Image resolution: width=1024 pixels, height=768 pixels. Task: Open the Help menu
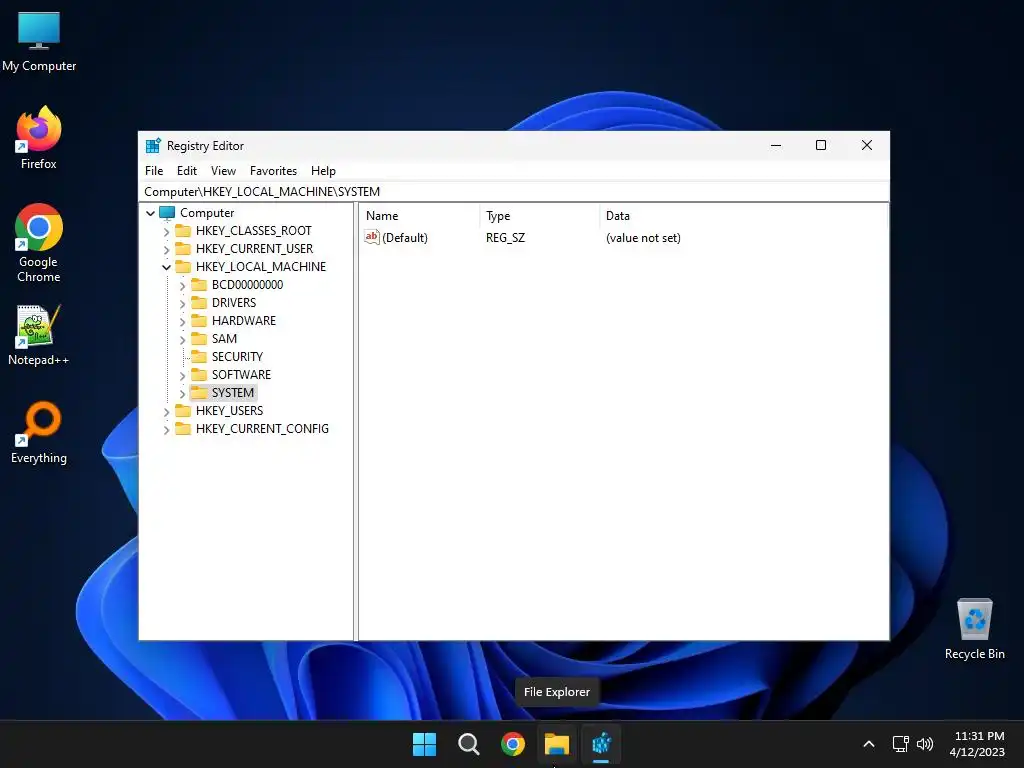pyautogui.click(x=323, y=170)
